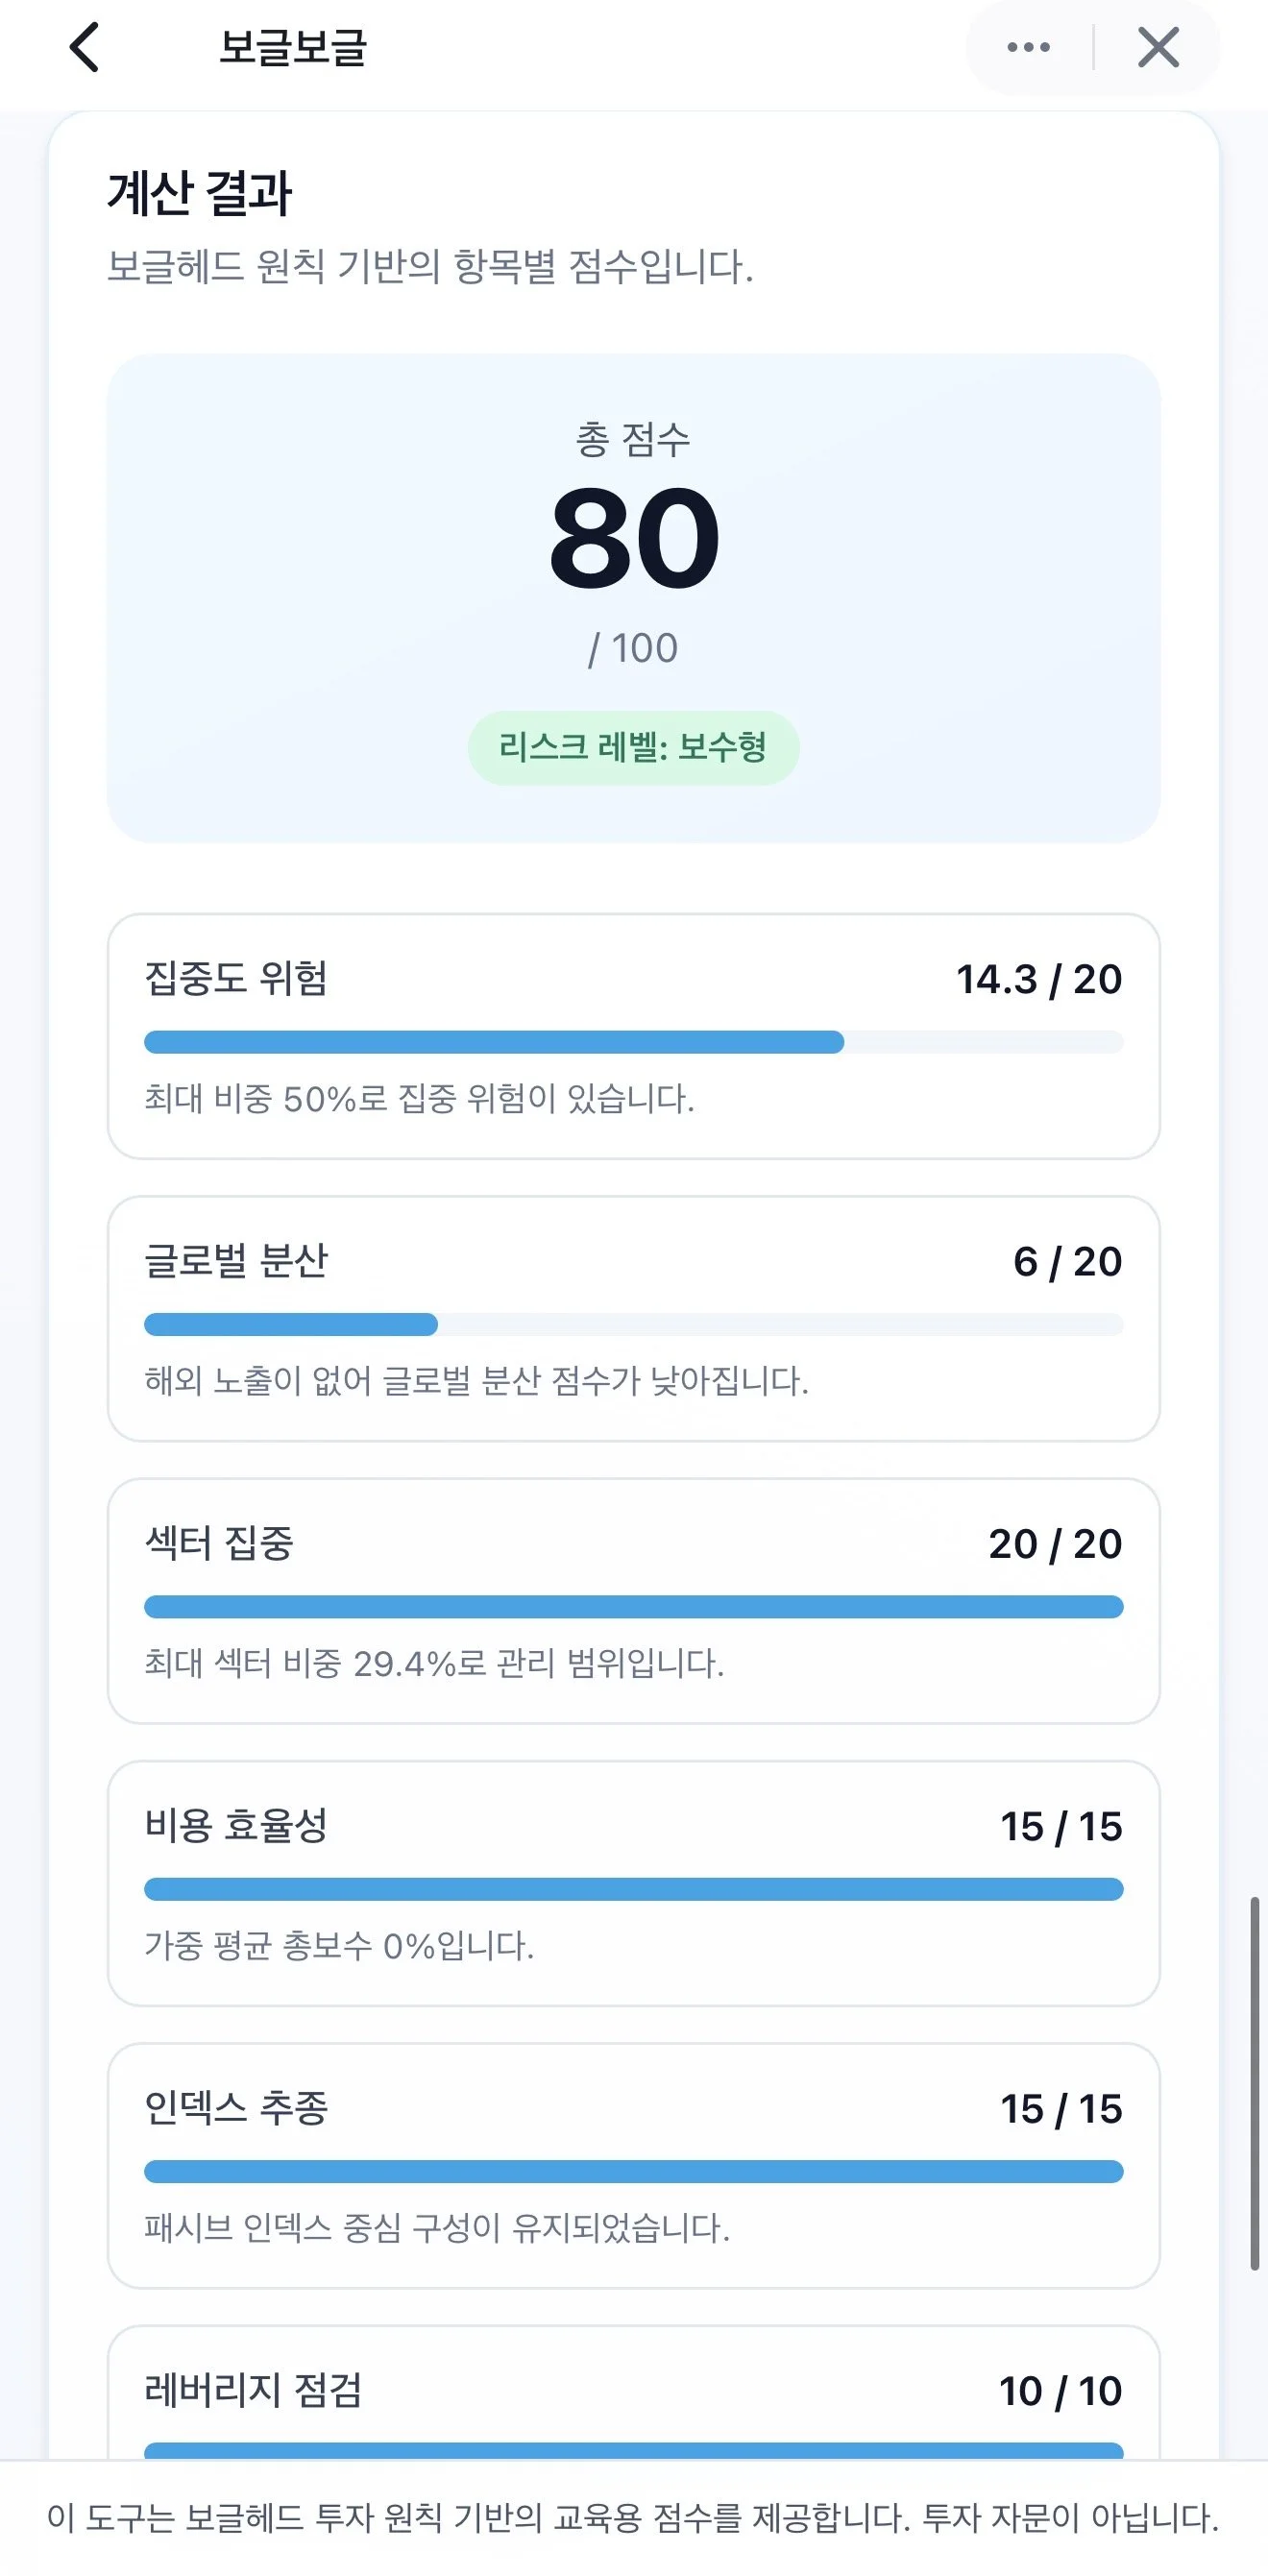
Task: Click the 글로벌 분산 progress bar
Action: pyautogui.click(x=633, y=1325)
